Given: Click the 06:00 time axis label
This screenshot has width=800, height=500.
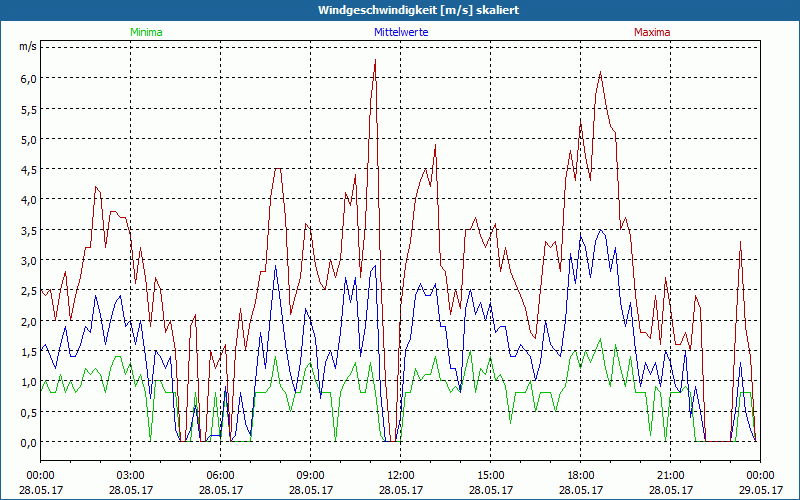Looking at the screenshot, I should (x=220, y=476).
